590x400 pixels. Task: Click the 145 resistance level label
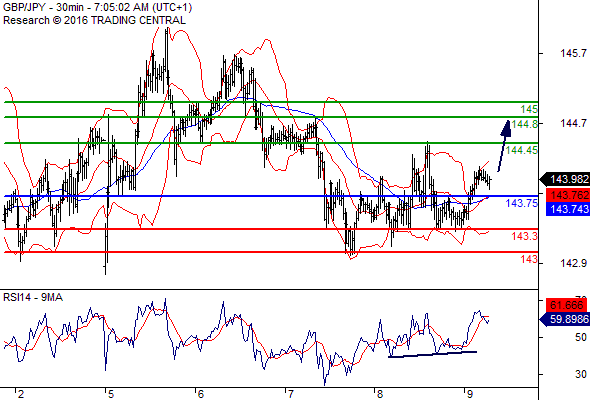529,110
